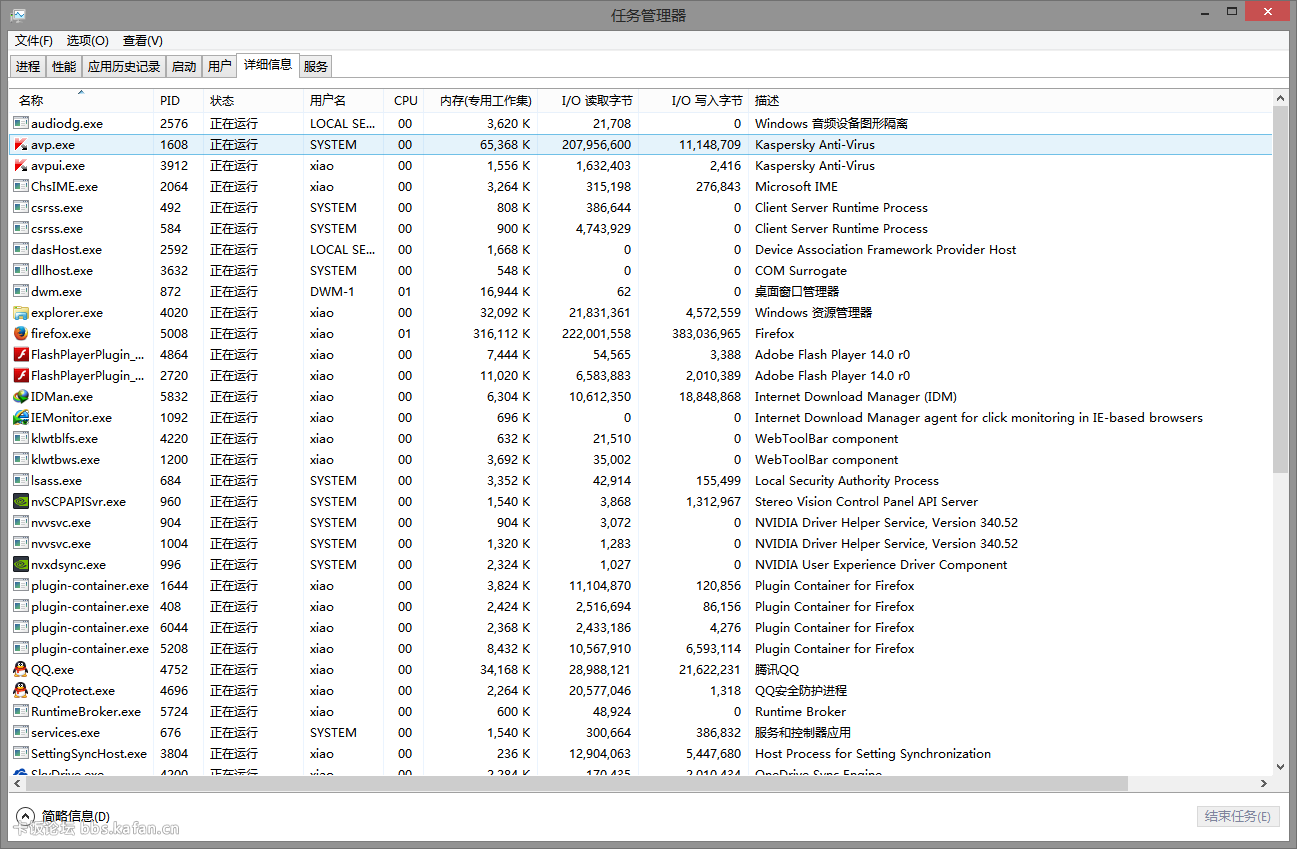Click the 结束任务(E) button

(1238, 816)
